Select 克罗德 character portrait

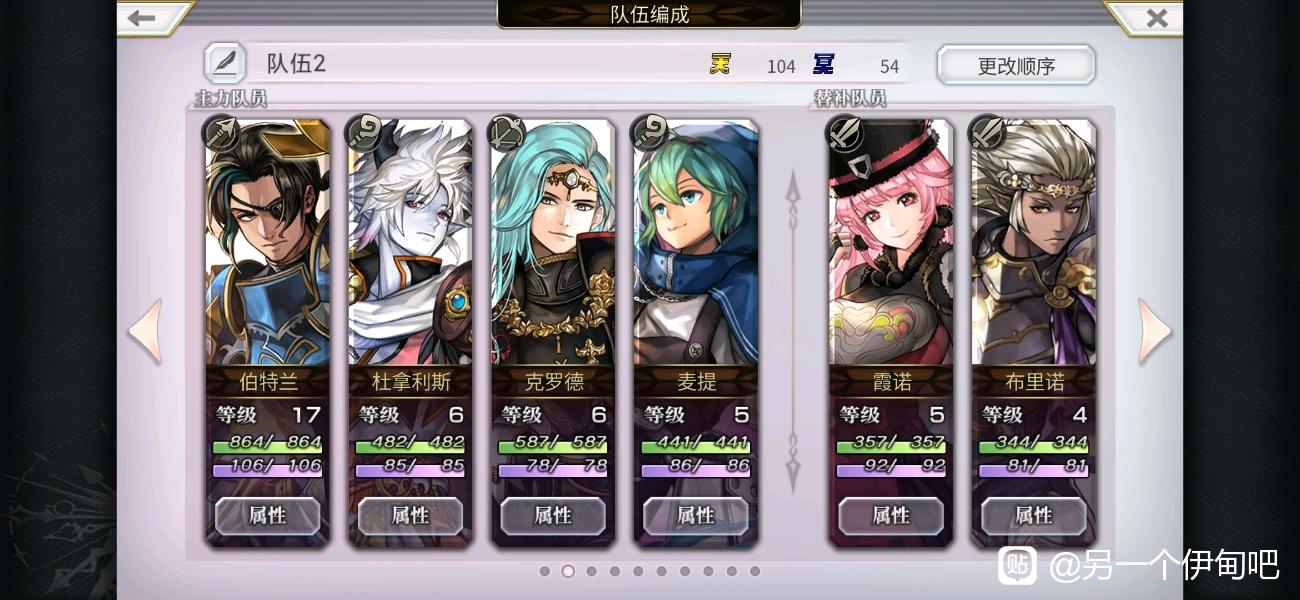click(x=553, y=242)
